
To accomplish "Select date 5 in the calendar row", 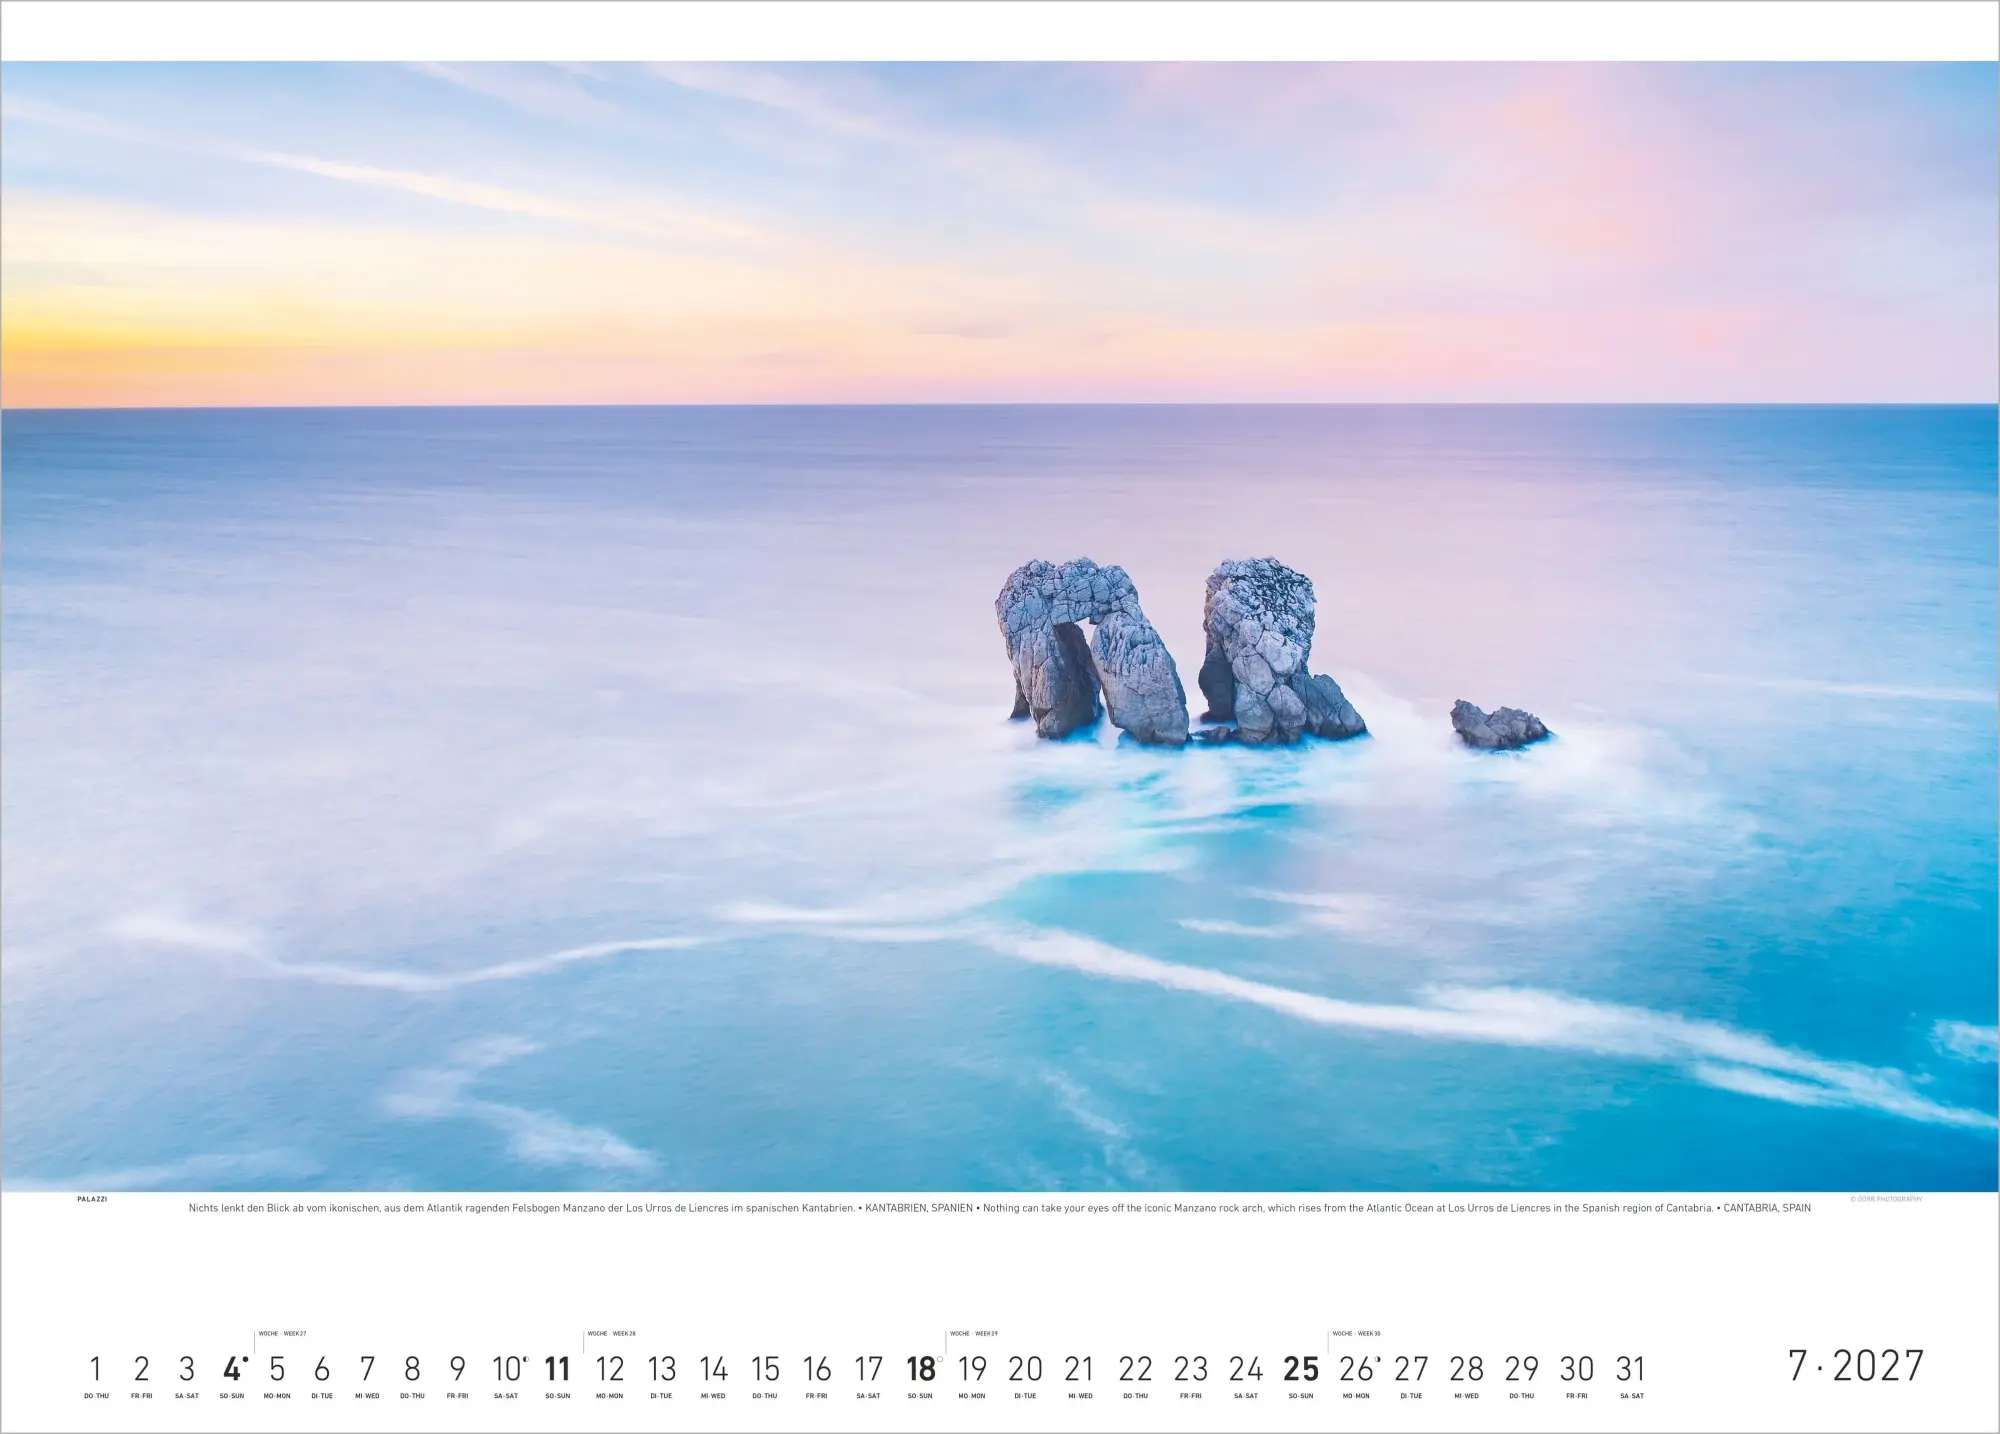I will click(277, 1368).
